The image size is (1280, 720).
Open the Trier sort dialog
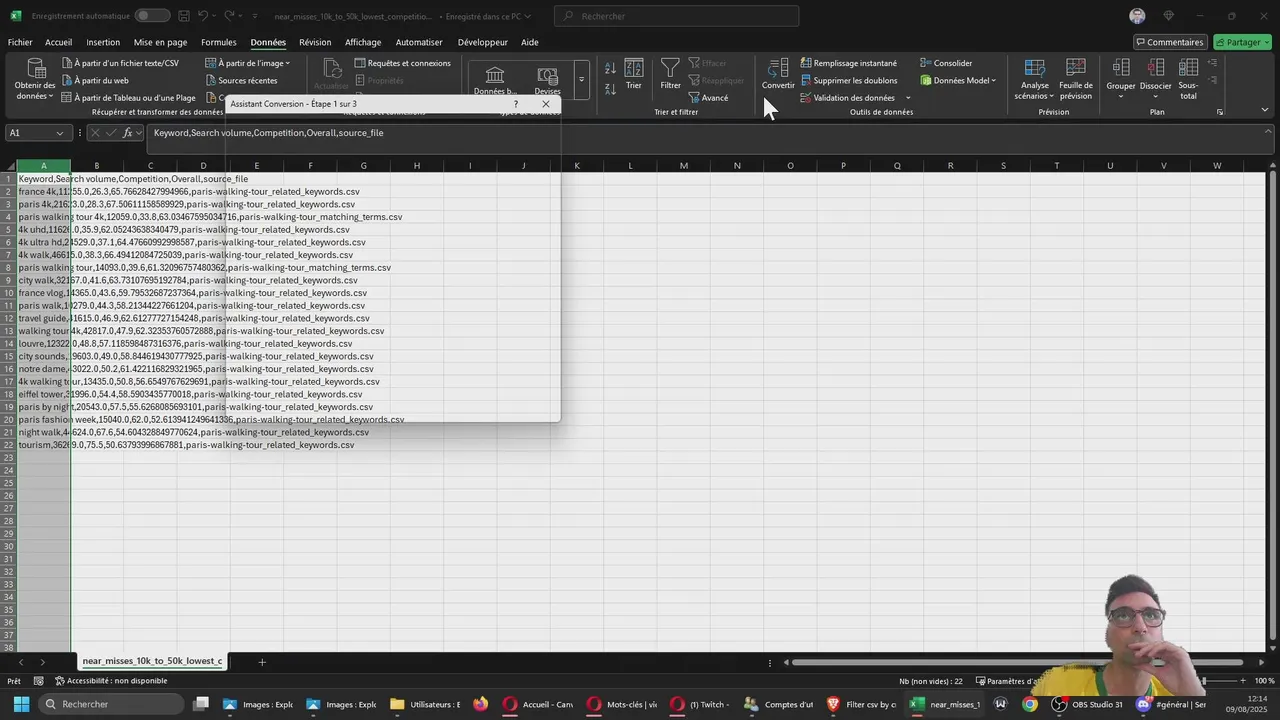point(634,75)
